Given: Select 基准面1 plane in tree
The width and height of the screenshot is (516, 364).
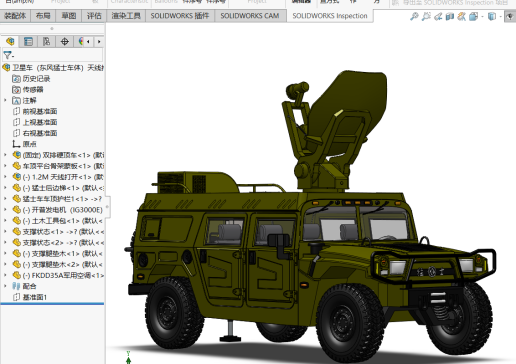Looking at the screenshot, I should tap(30, 297).
